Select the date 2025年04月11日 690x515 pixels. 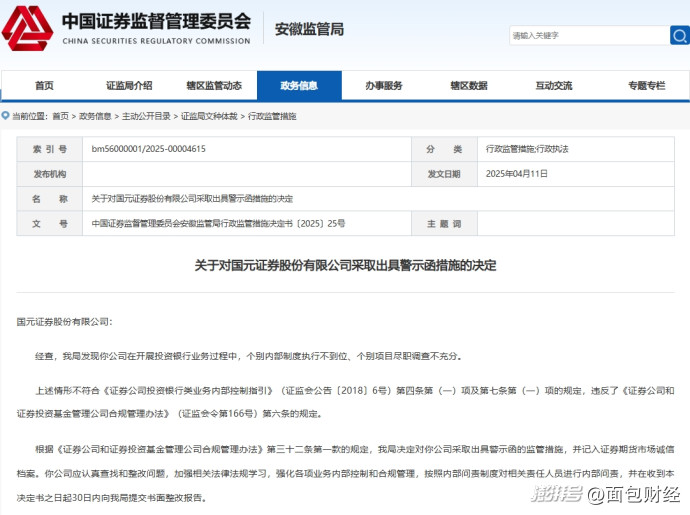click(517, 174)
